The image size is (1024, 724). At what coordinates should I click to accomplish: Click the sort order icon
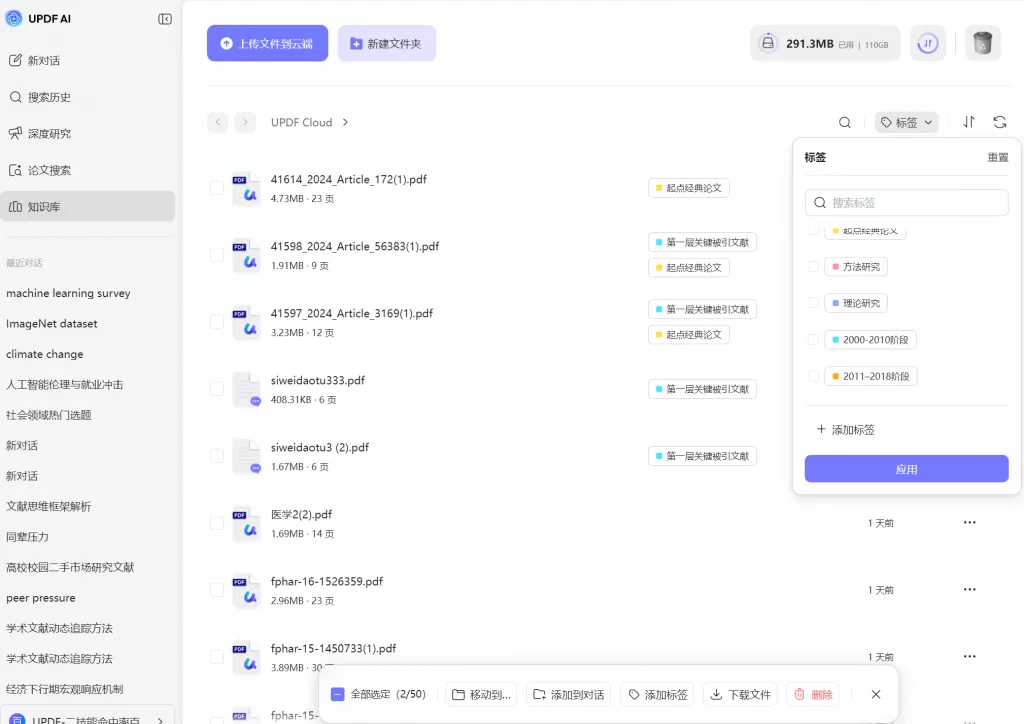pos(969,122)
